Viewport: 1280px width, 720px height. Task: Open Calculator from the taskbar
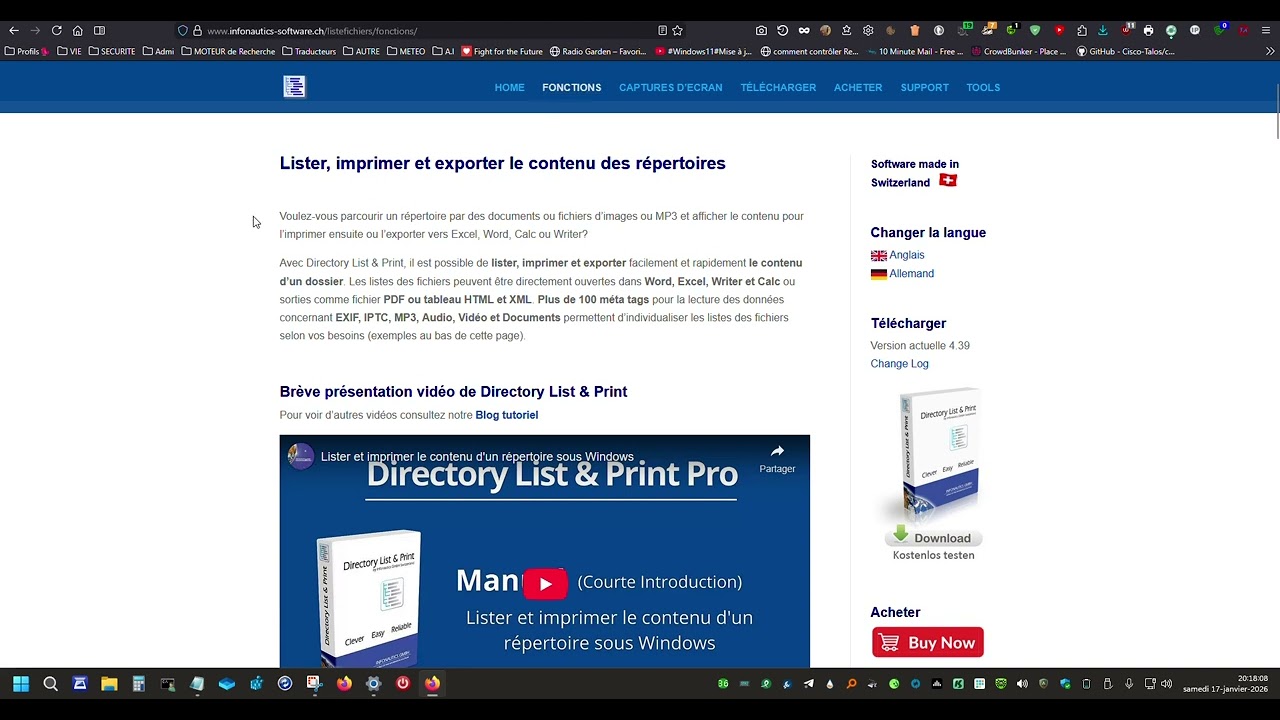click(x=139, y=684)
